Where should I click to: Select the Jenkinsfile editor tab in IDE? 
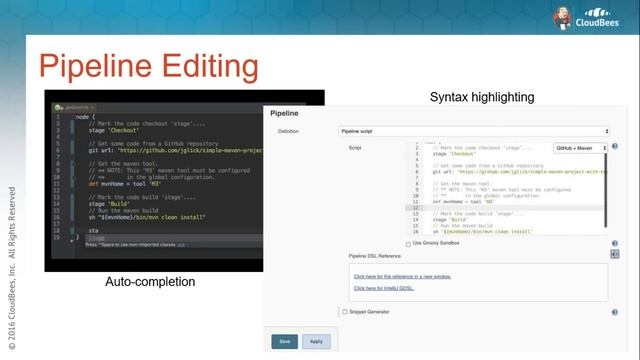point(75,107)
